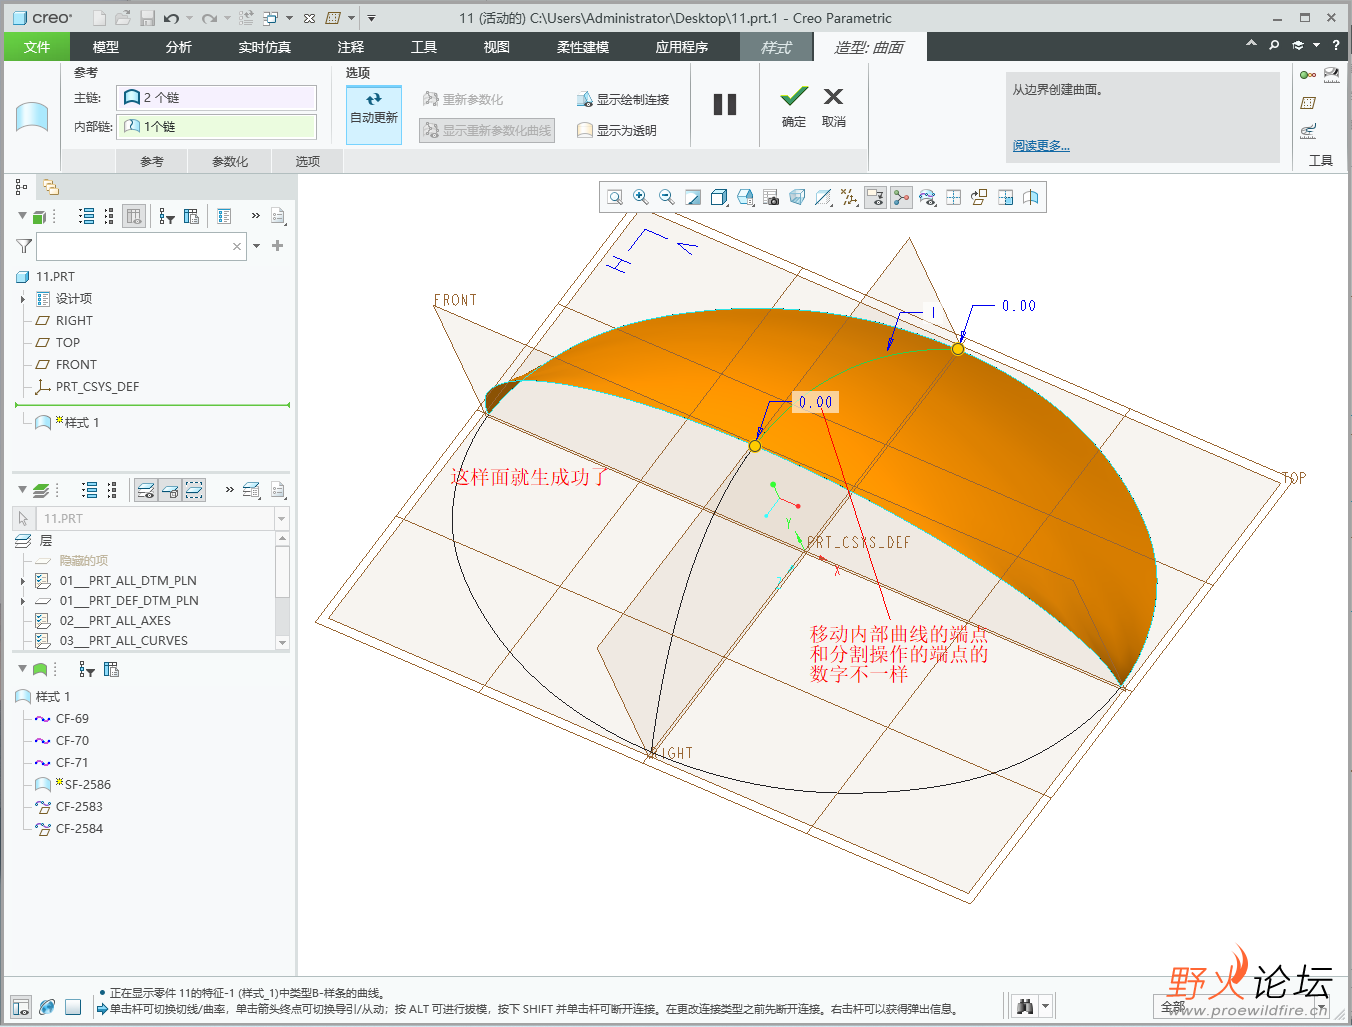Click the Expand All tree icon

(87, 216)
